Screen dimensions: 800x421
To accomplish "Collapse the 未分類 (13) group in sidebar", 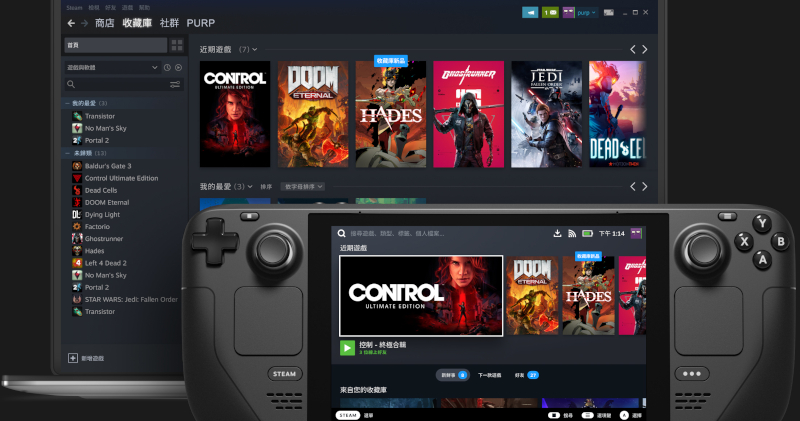I will (67, 153).
